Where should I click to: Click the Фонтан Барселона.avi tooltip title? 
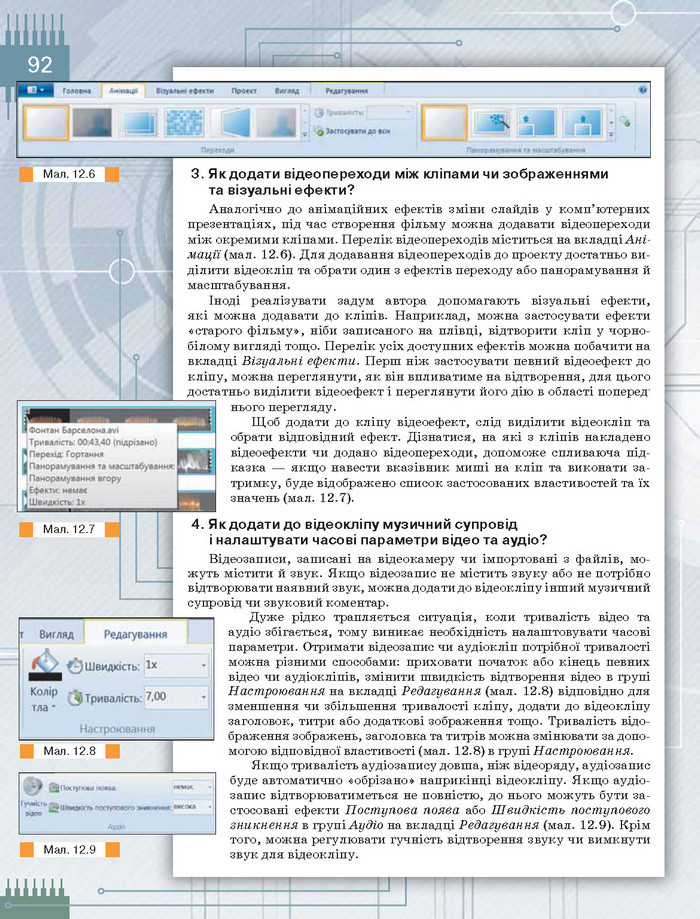[x=73, y=430]
